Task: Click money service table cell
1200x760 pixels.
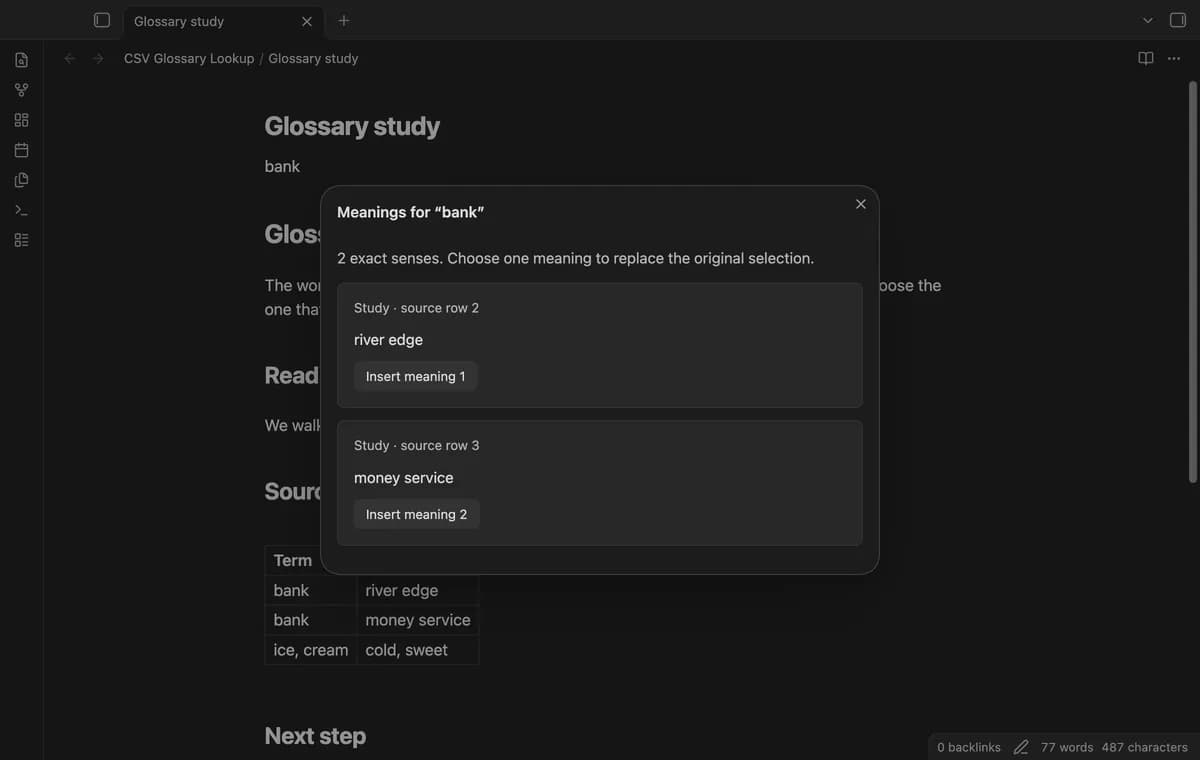Action: pyautogui.click(x=417, y=620)
